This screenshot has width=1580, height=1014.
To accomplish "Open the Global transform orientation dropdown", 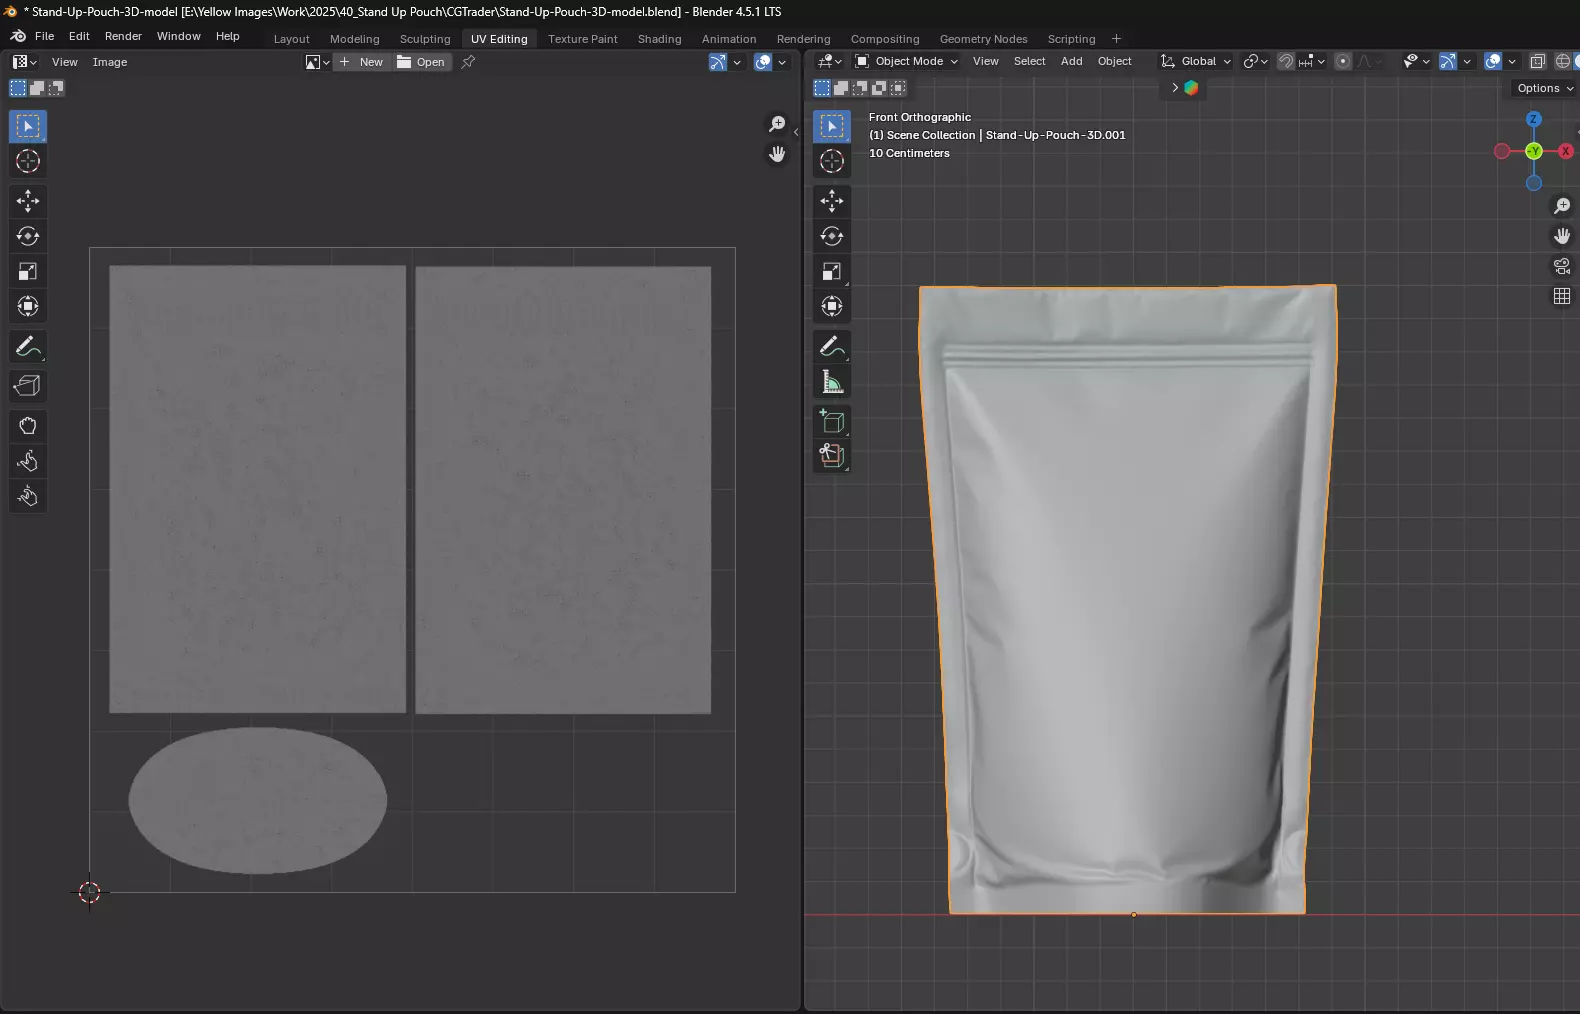I will tap(1196, 61).
